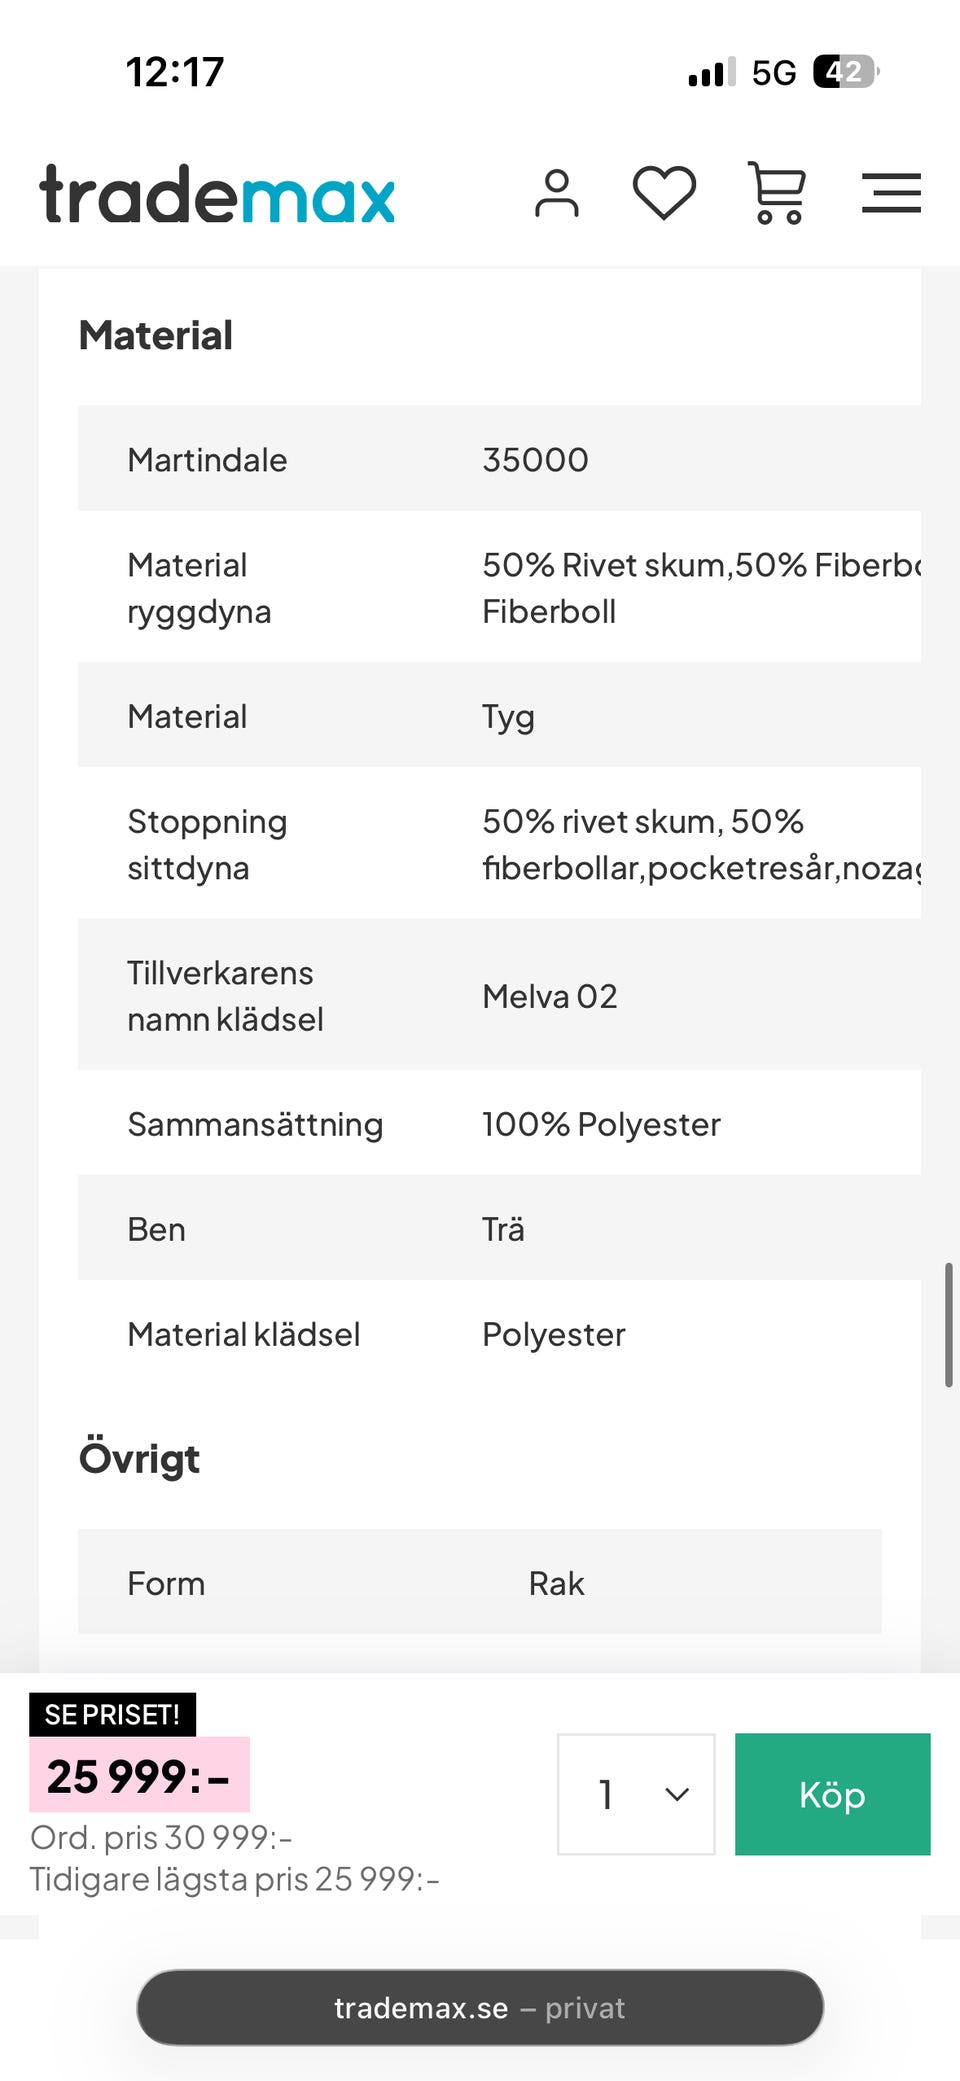960x2081 pixels.
Task: Tap the cellular signal bars
Action: 711,72
